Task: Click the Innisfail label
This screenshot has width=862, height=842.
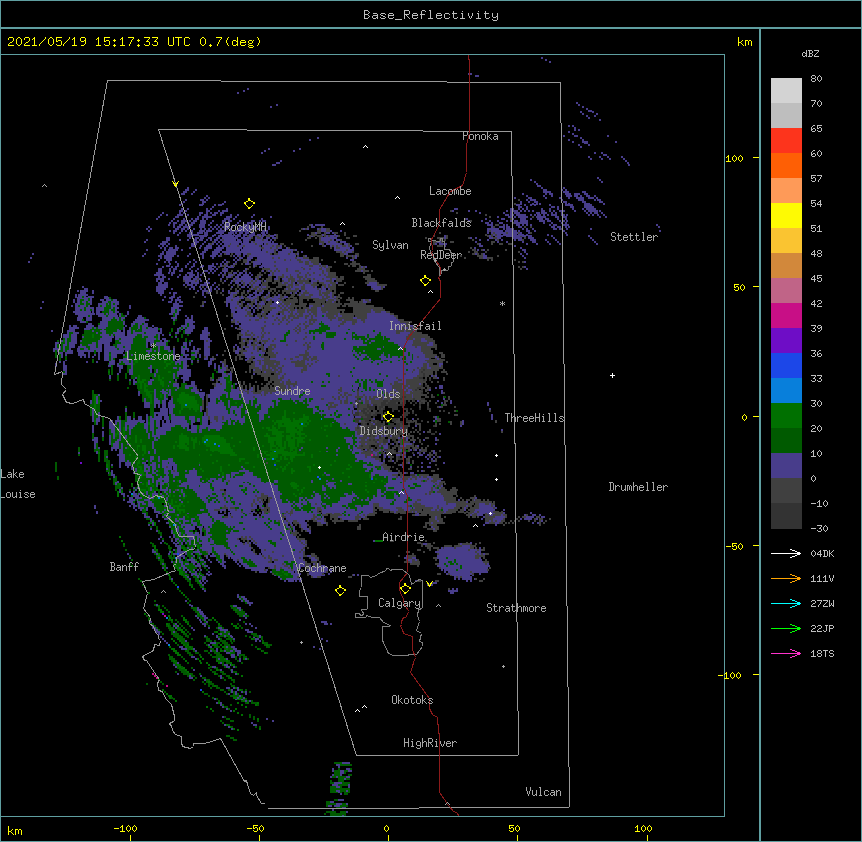Action: pos(415,326)
